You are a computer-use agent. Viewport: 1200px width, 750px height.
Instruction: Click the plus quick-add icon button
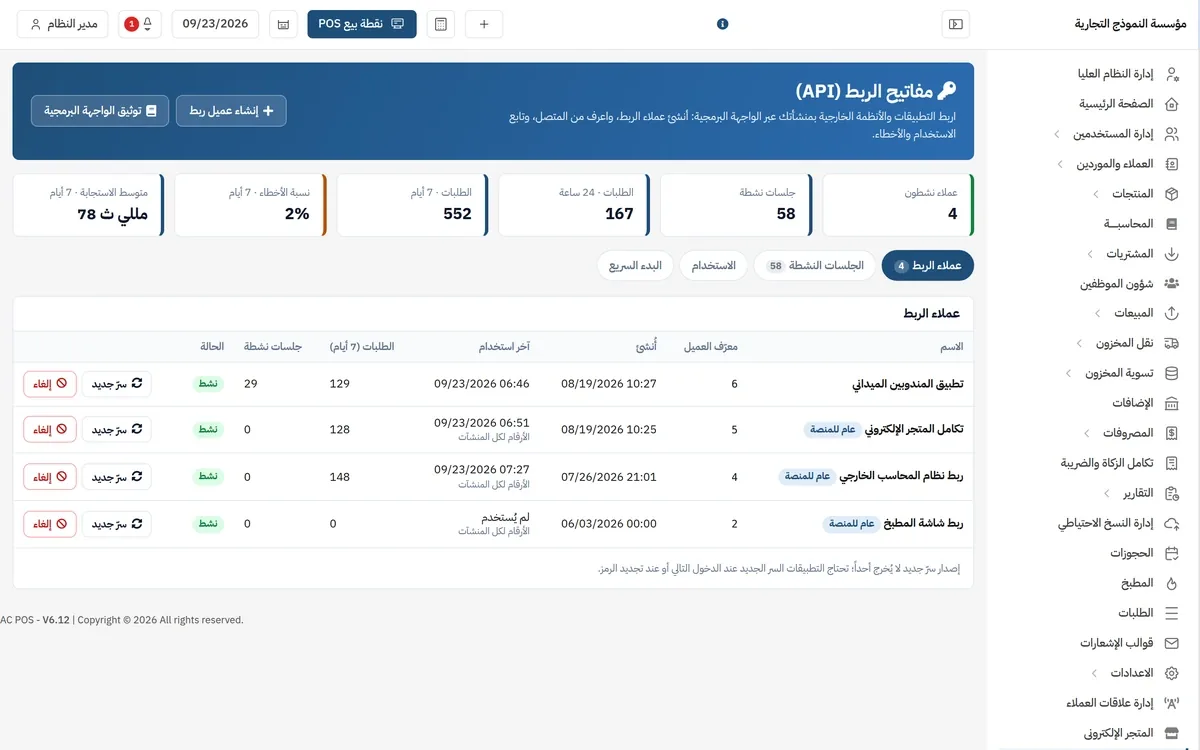484,24
